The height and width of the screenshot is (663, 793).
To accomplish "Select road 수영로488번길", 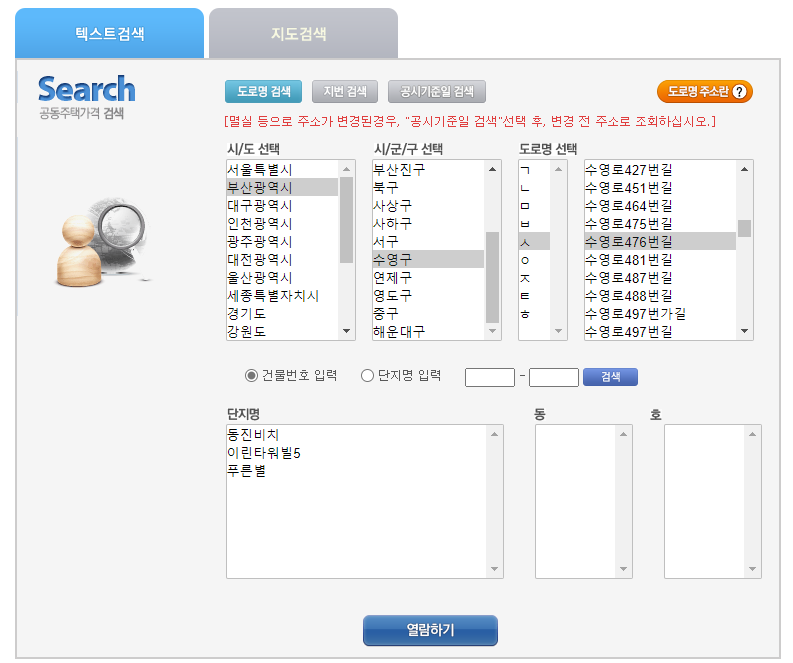I will pos(660,295).
